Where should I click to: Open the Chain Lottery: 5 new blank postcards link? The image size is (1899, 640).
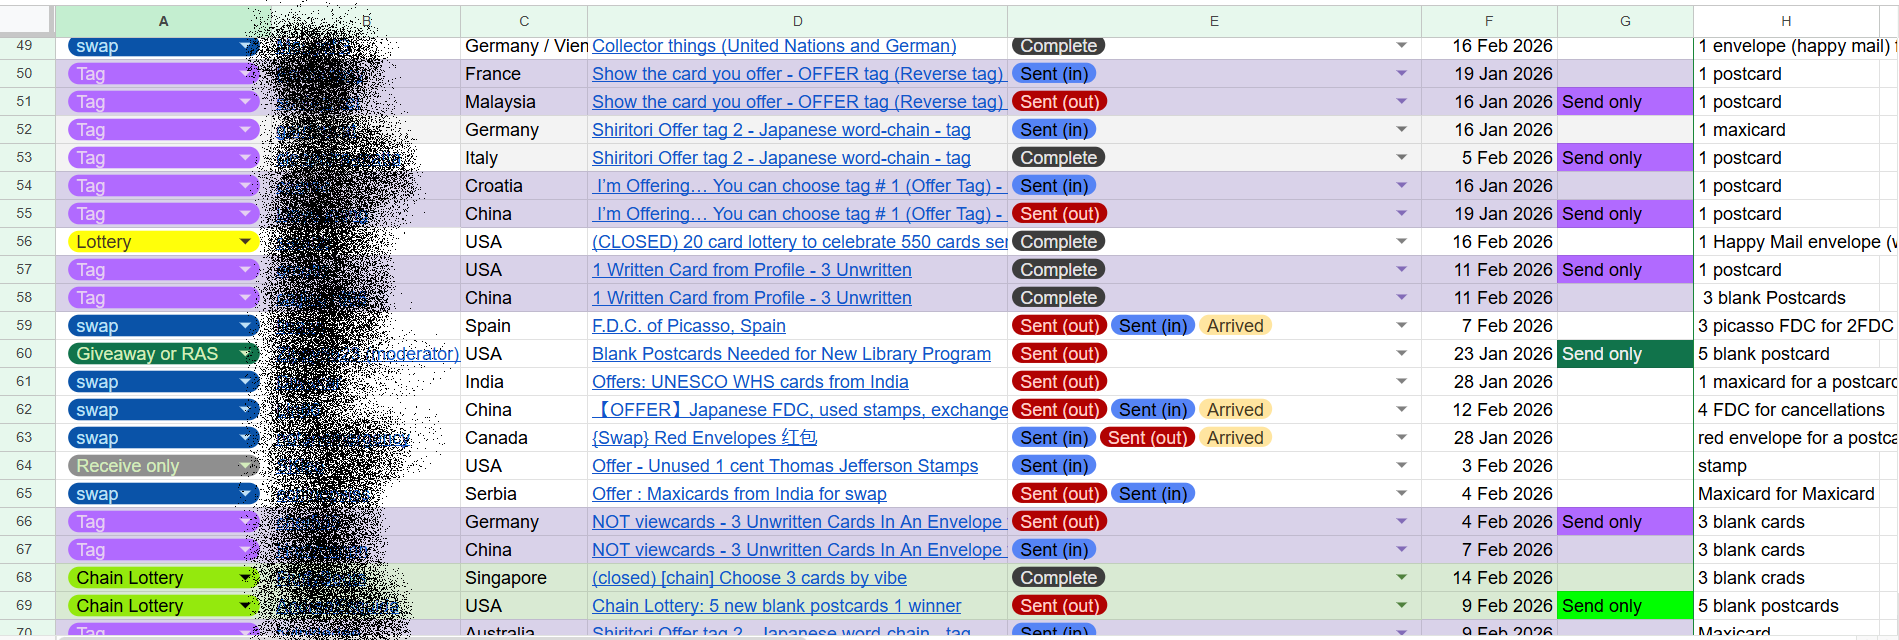tap(776, 606)
